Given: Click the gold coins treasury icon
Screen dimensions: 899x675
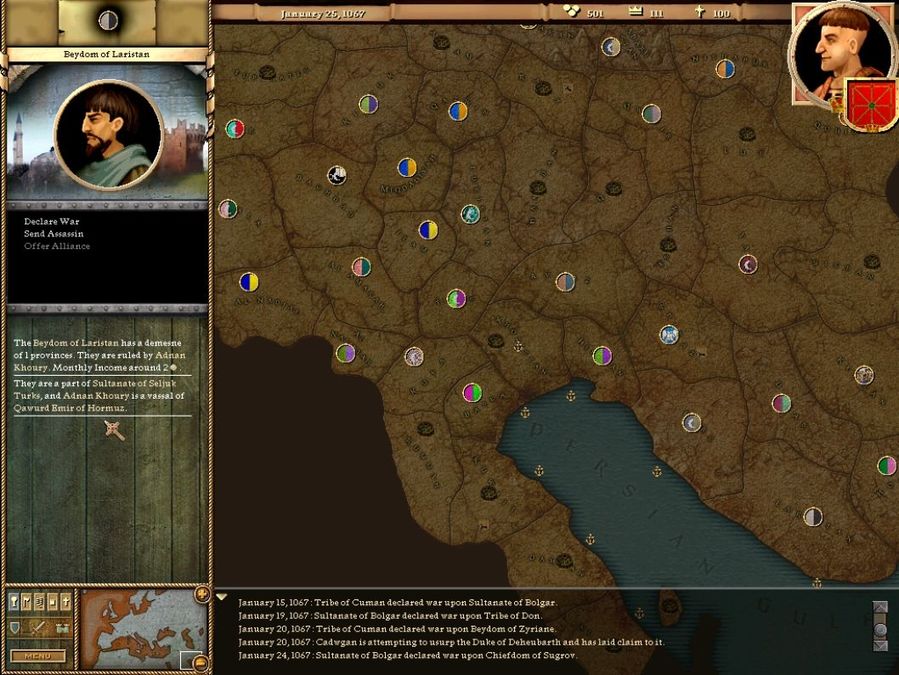Looking at the screenshot, I should coord(570,11).
